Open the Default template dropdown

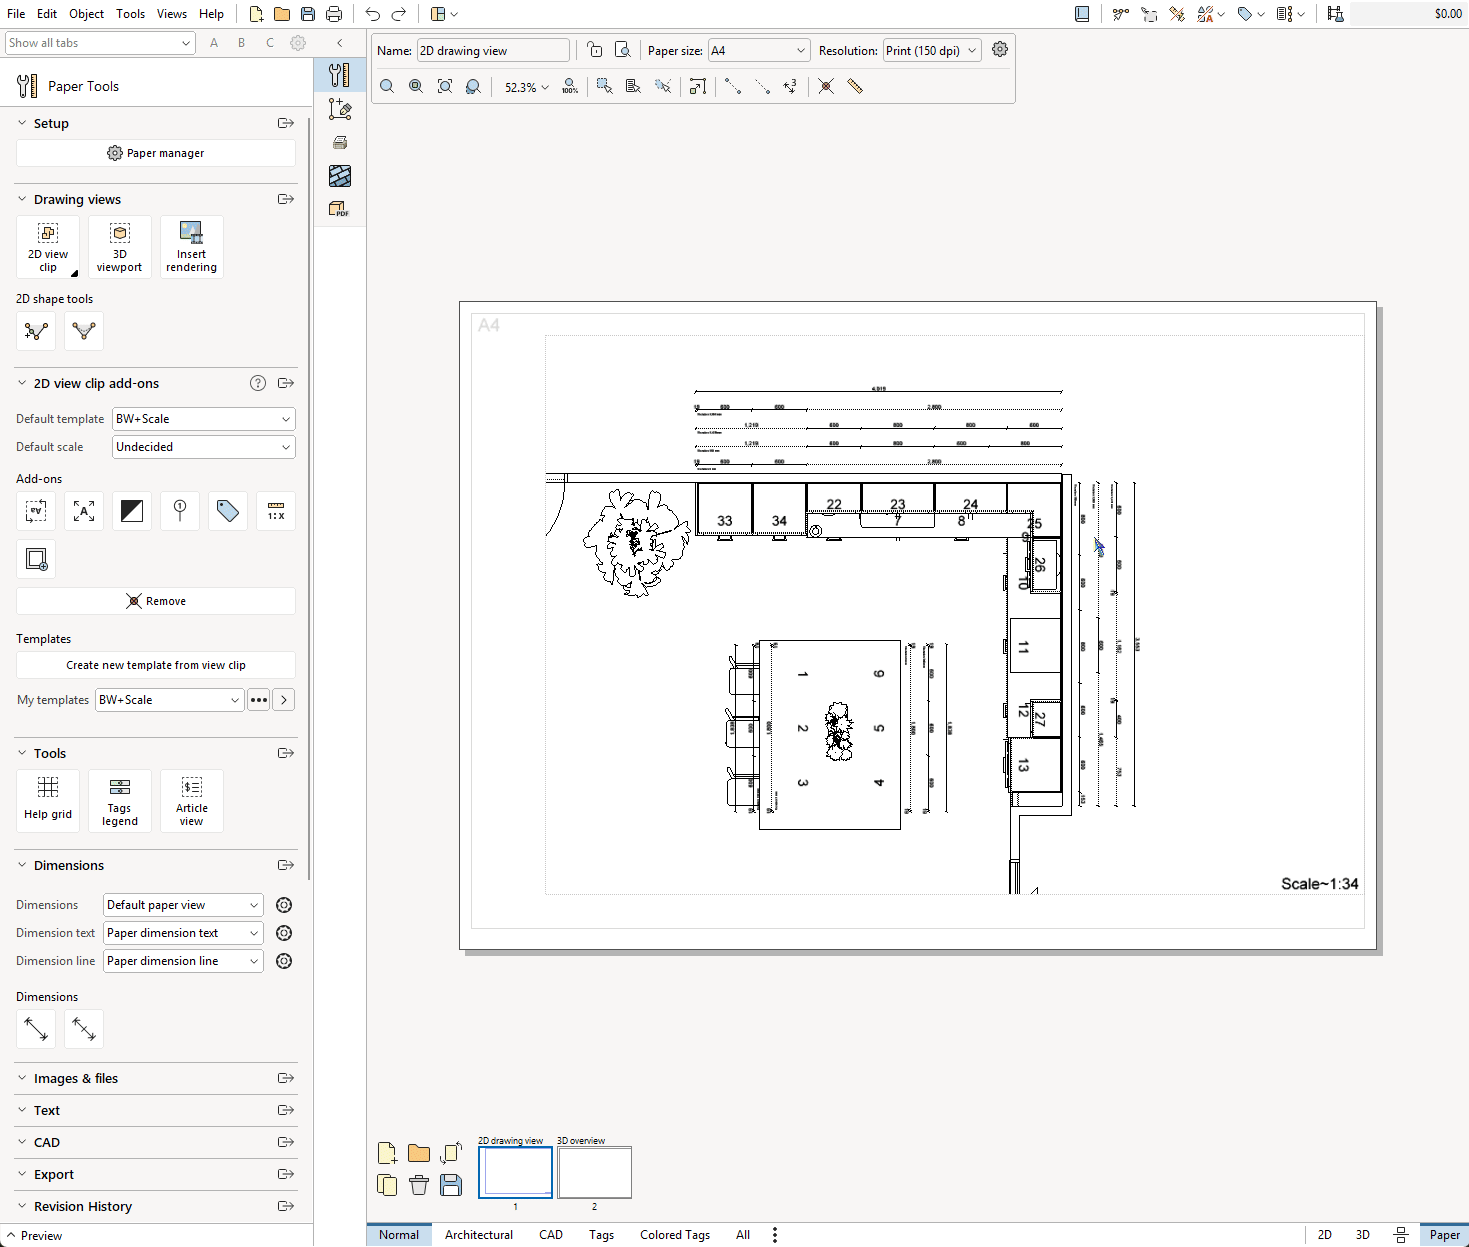204,419
